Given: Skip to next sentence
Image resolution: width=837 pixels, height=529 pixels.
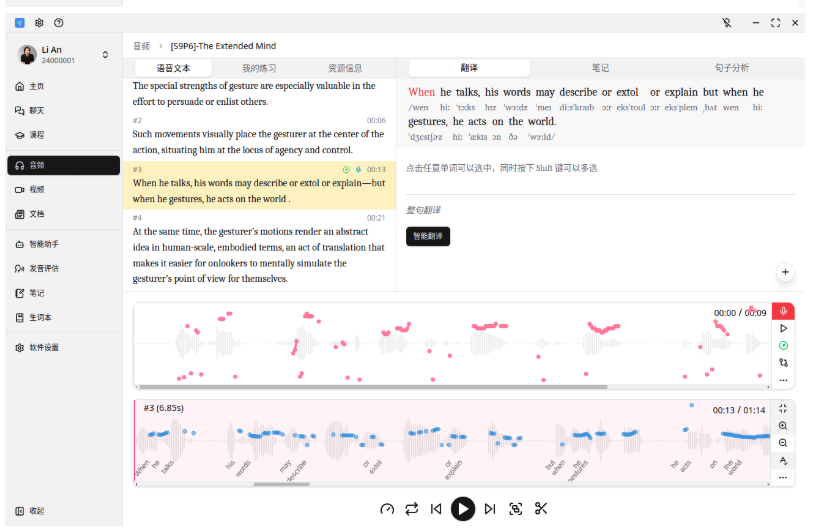Looking at the screenshot, I should (489, 509).
